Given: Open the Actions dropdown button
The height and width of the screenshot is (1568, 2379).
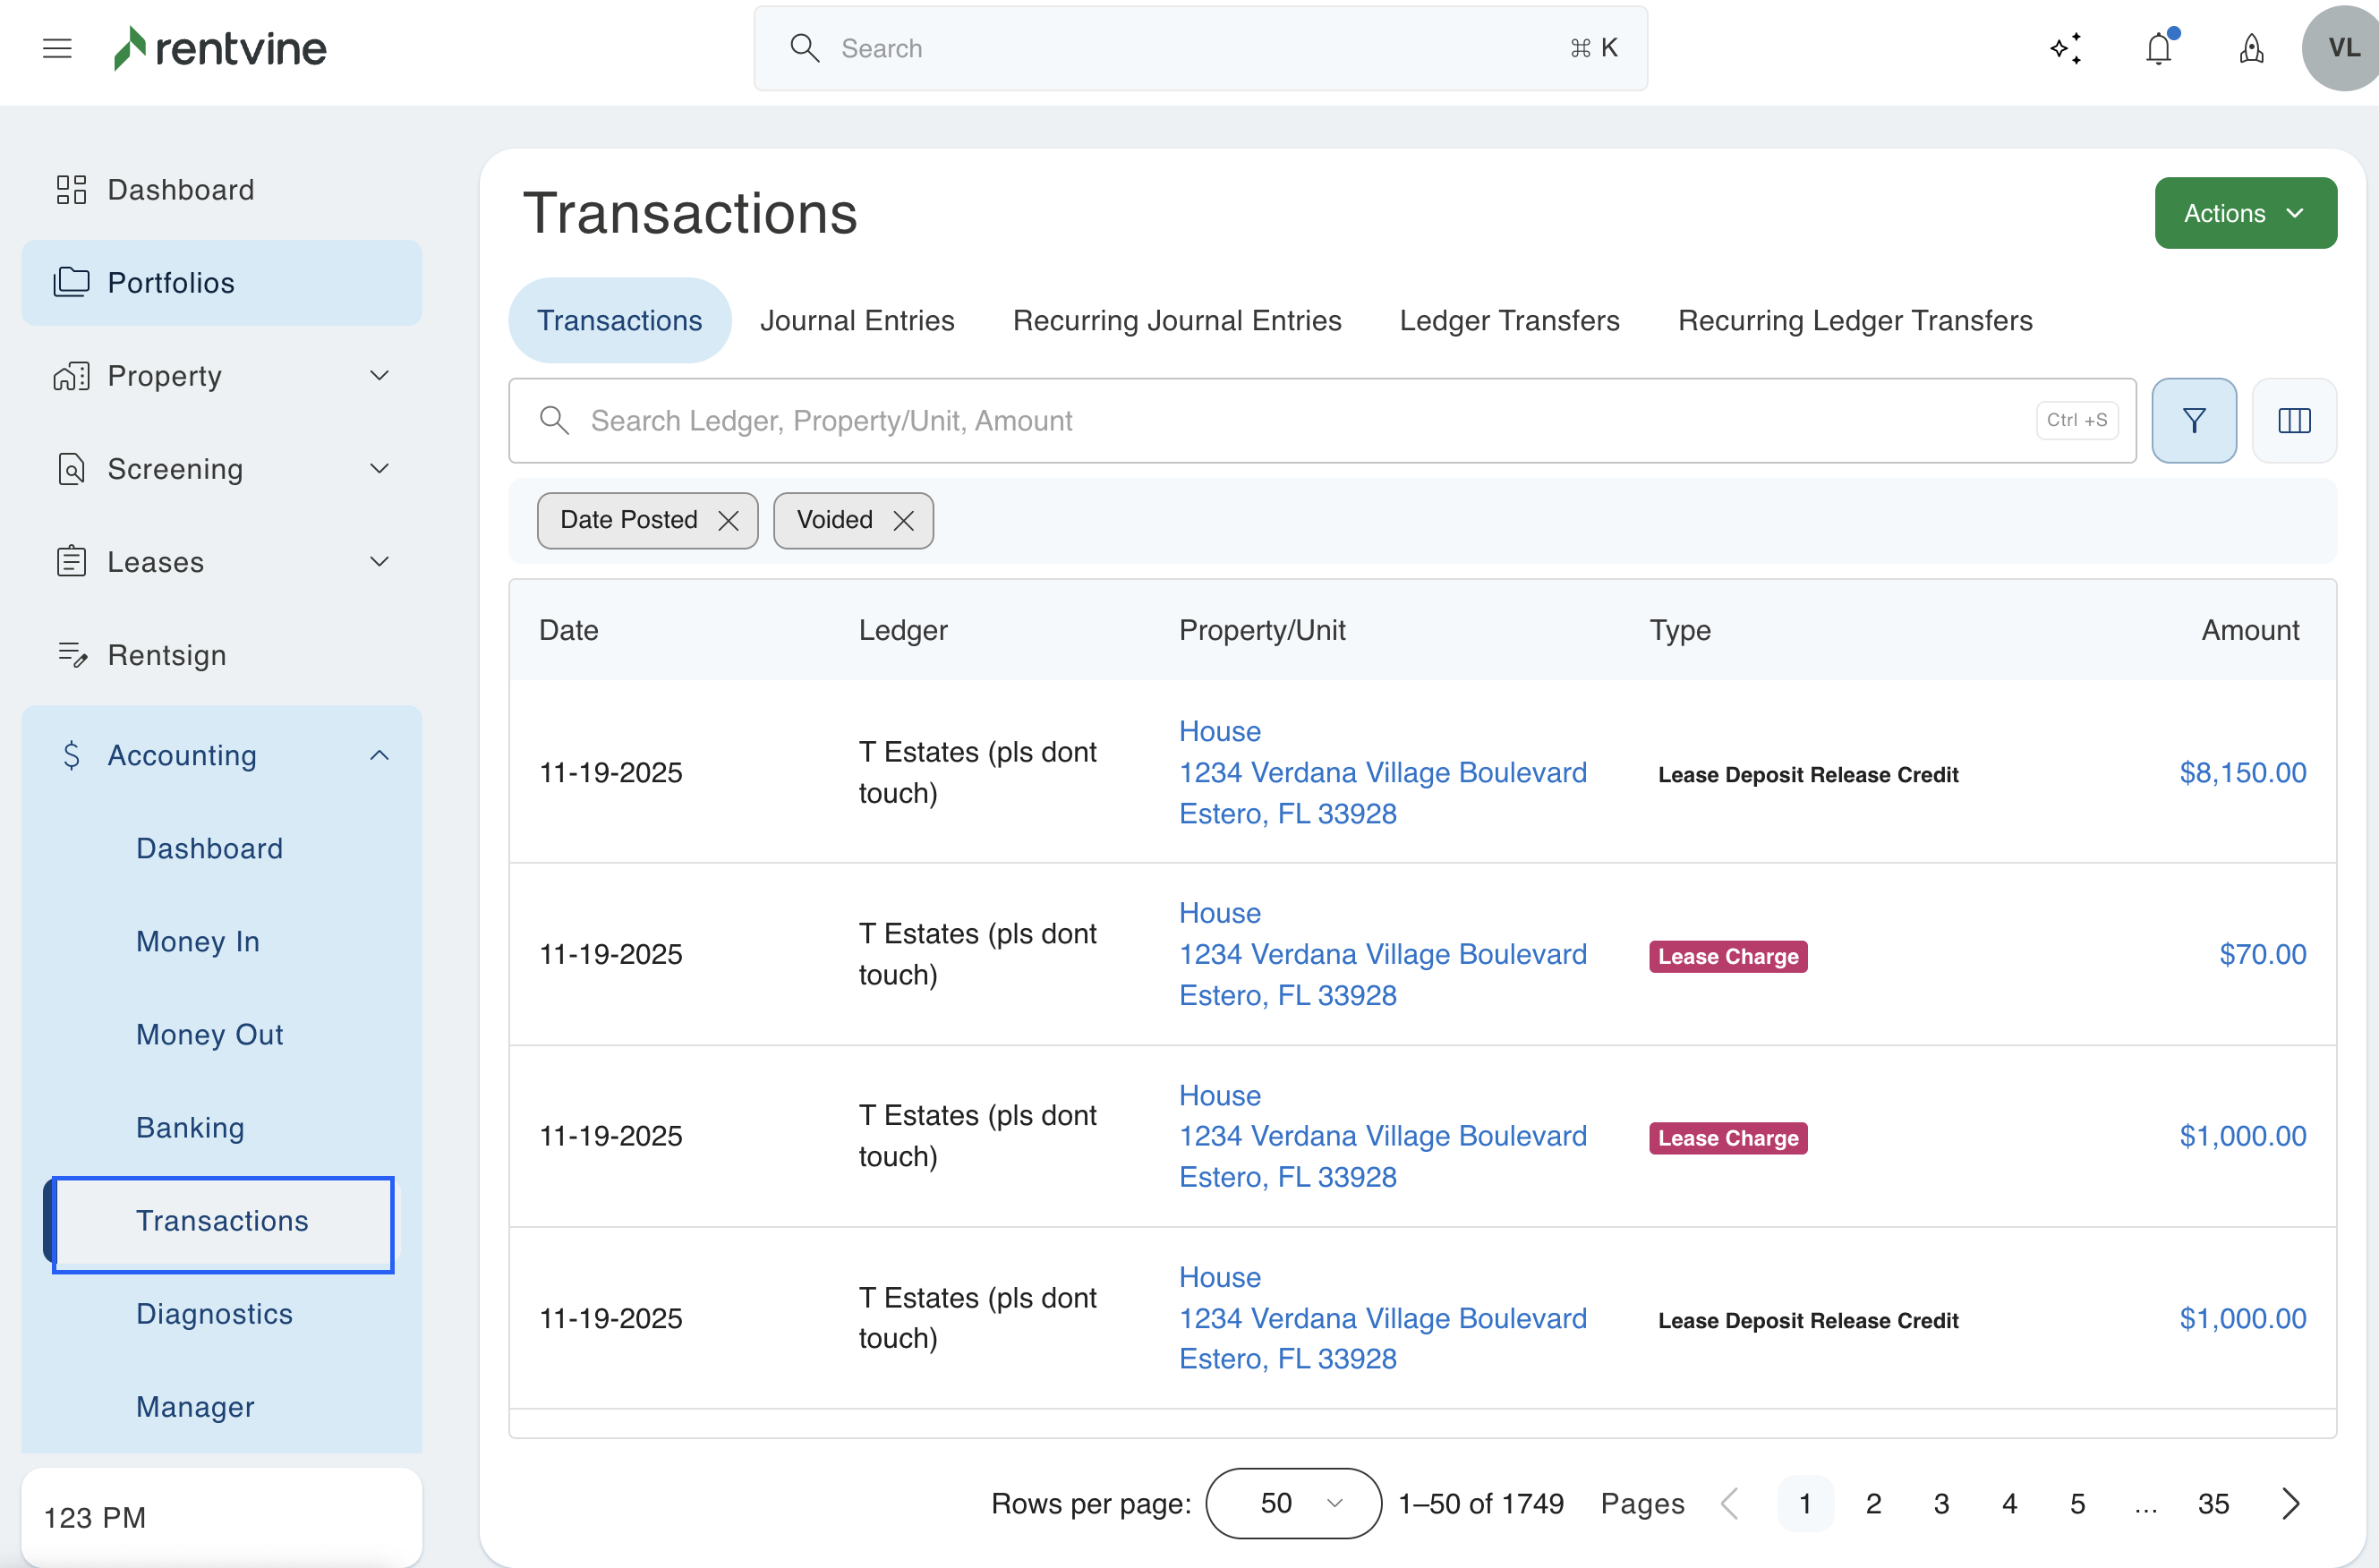Looking at the screenshot, I should (x=2245, y=213).
